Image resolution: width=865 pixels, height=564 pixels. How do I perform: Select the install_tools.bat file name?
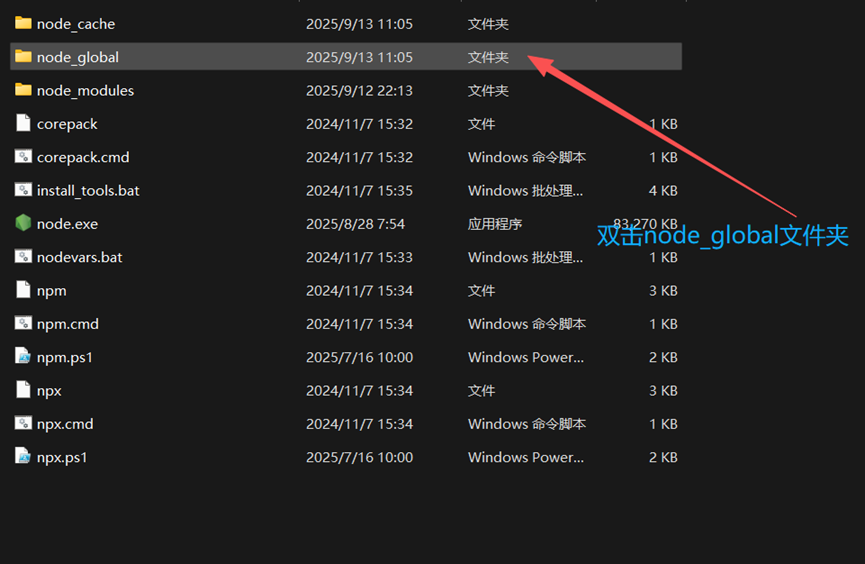88,191
